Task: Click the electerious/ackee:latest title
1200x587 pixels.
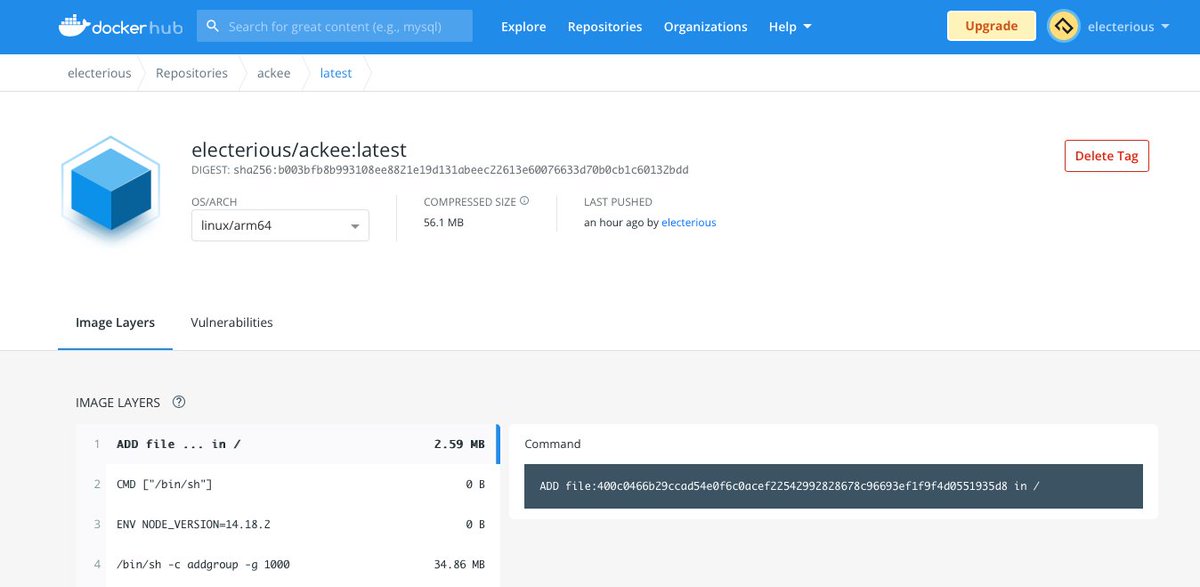Action: coord(299,150)
